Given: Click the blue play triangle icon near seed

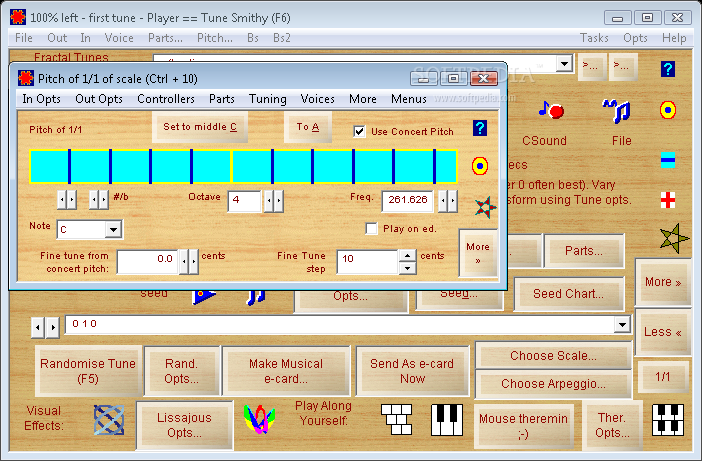Looking at the screenshot, I should [x=204, y=296].
